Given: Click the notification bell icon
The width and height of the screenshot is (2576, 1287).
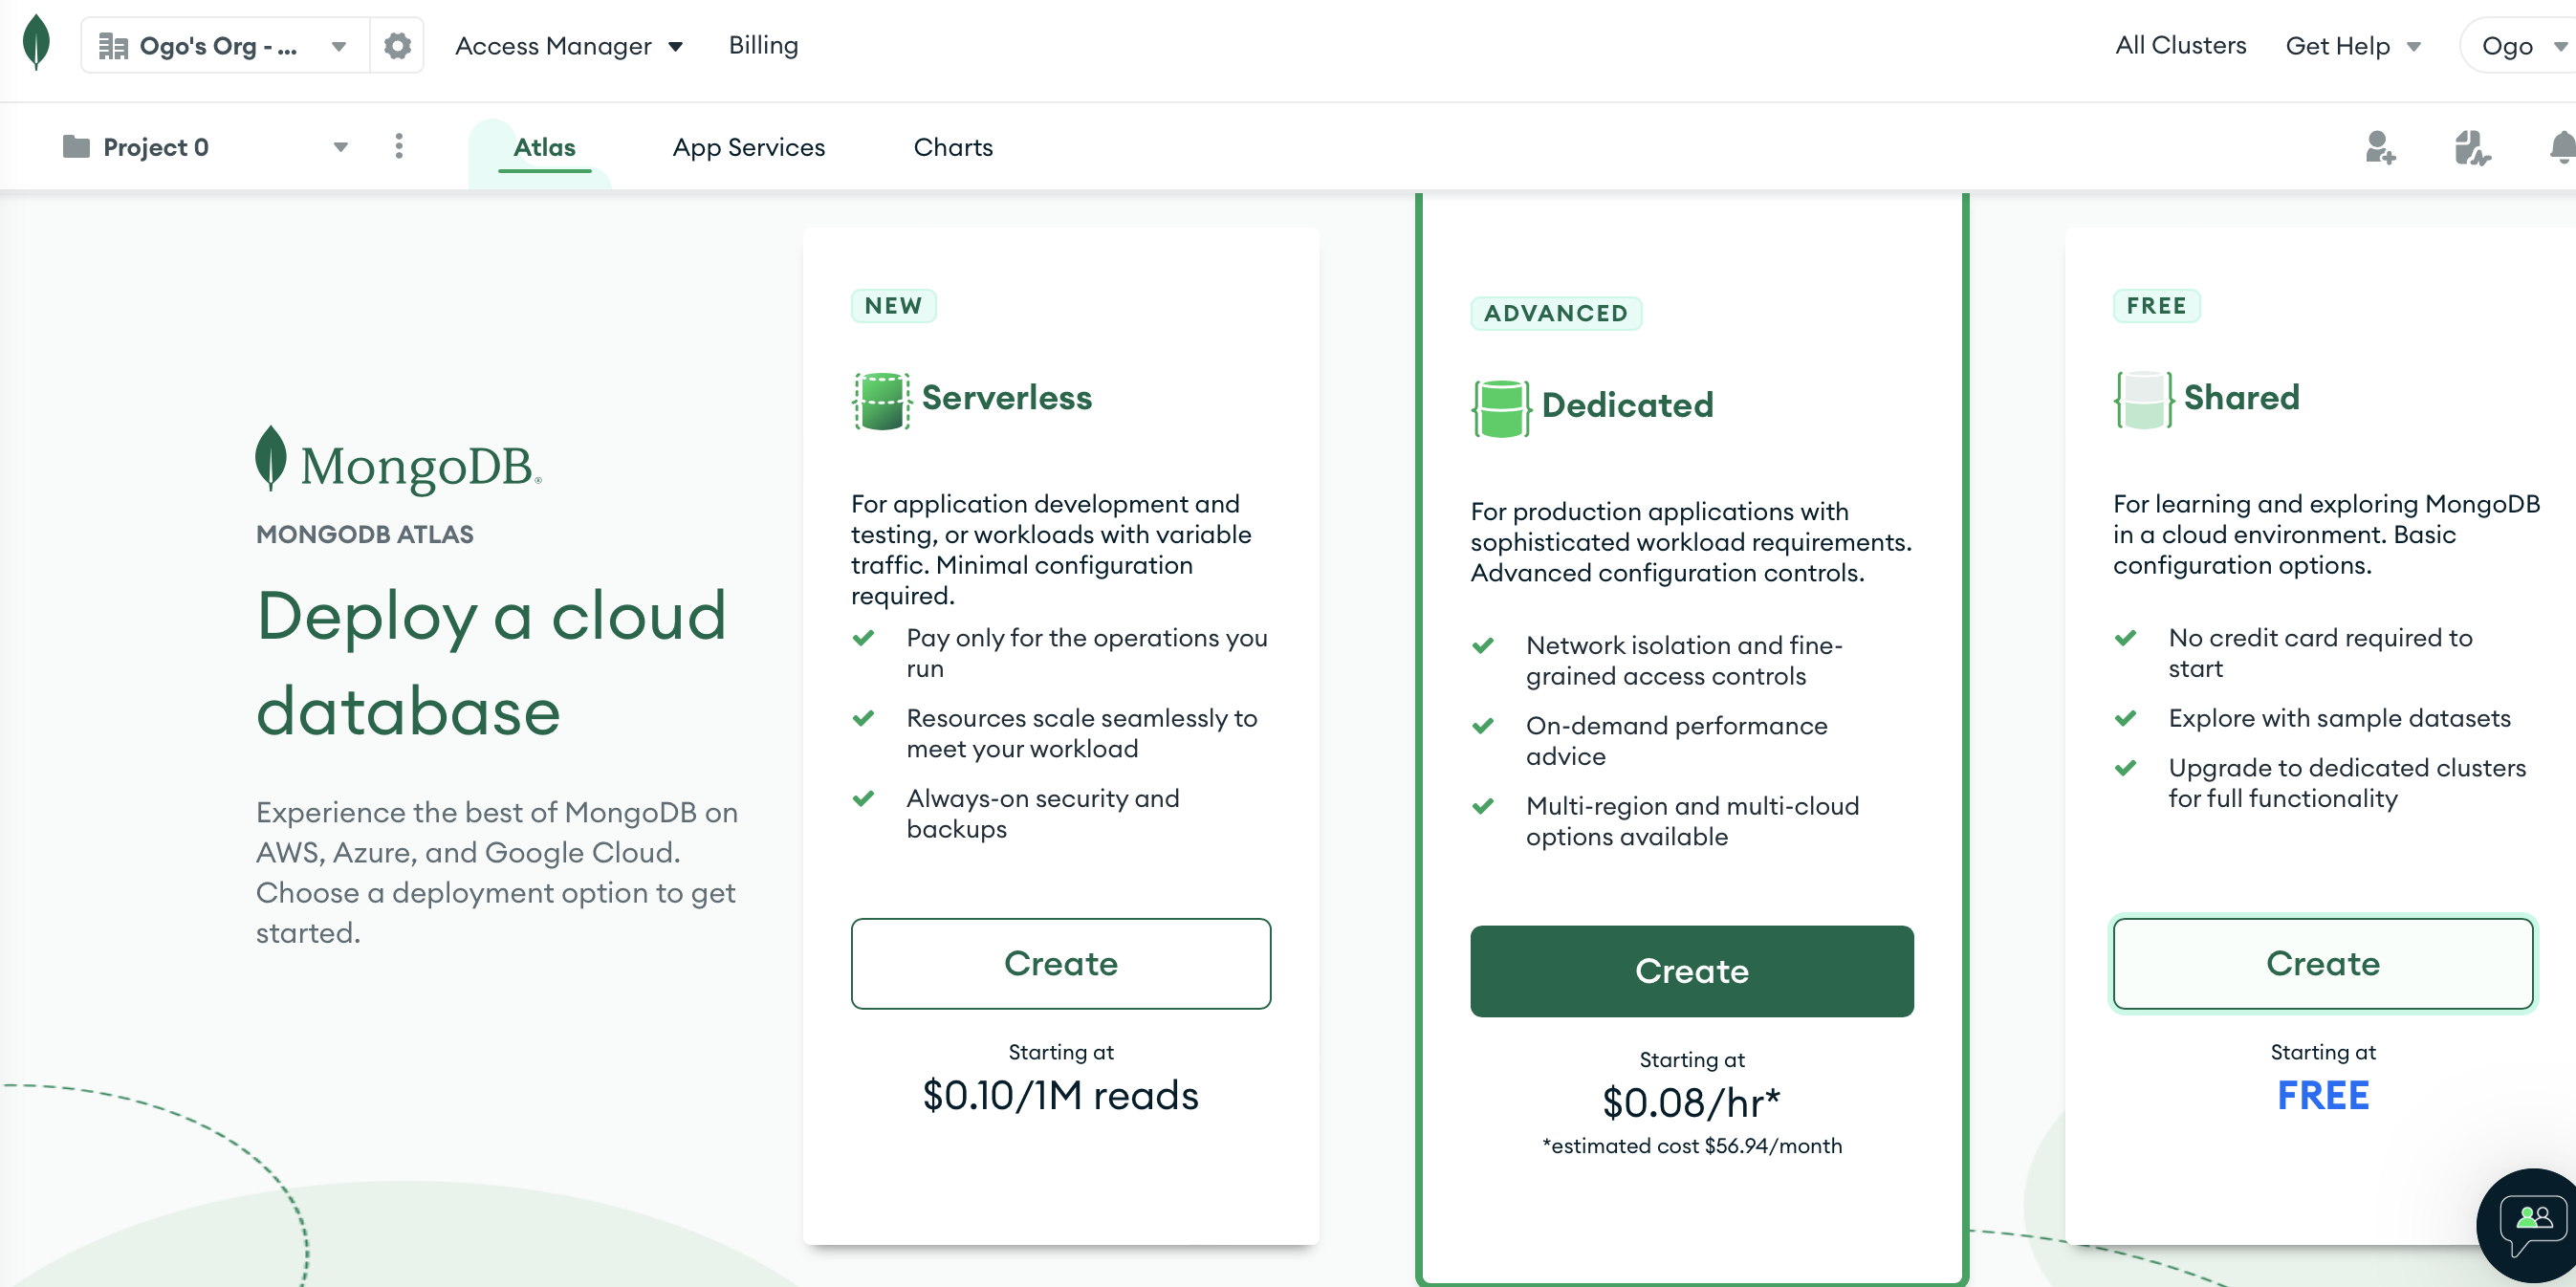Looking at the screenshot, I should (x=2561, y=148).
